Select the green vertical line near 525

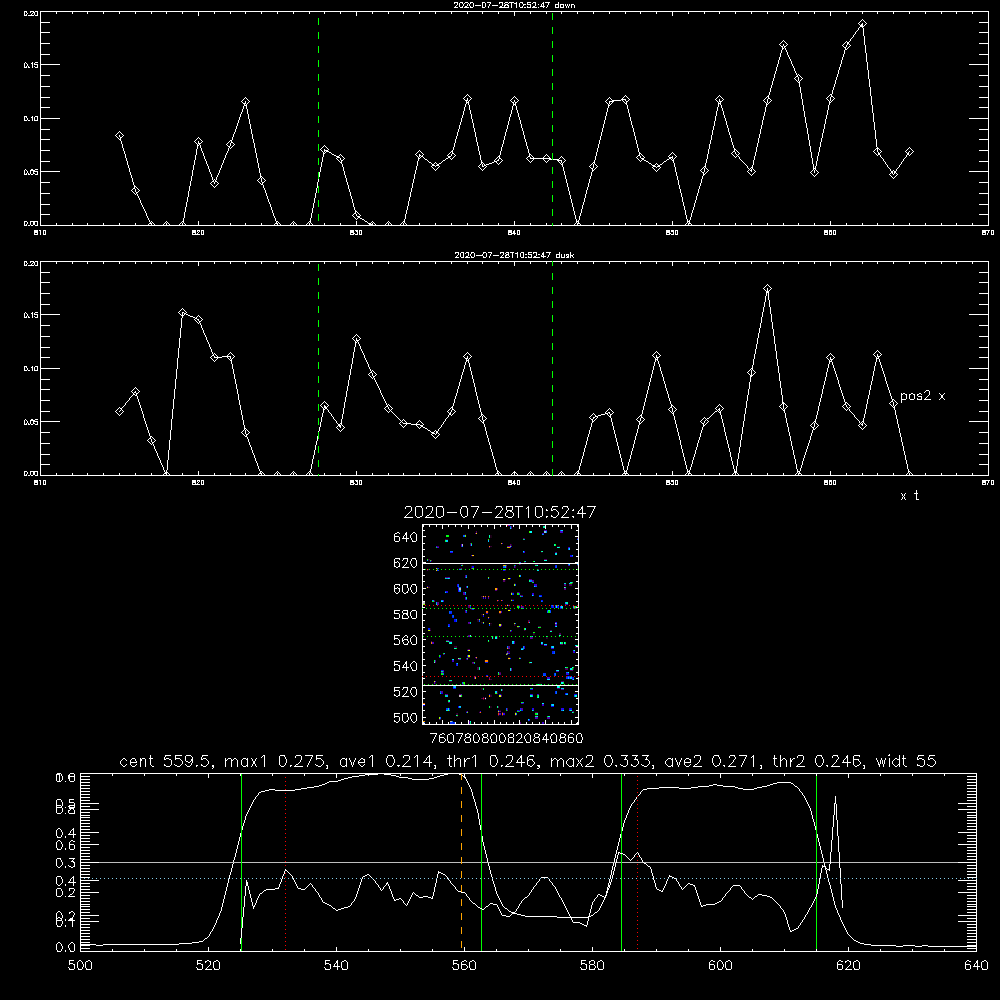[241, 862]
